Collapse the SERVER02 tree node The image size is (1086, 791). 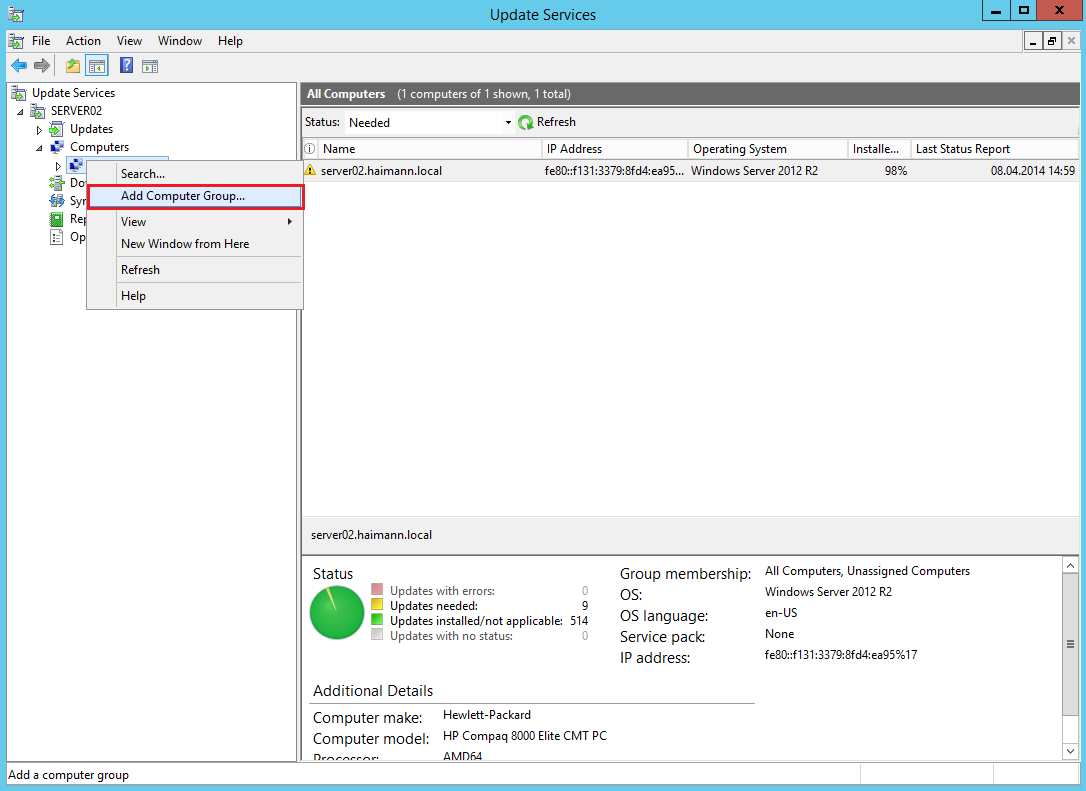tap(22, 110)
